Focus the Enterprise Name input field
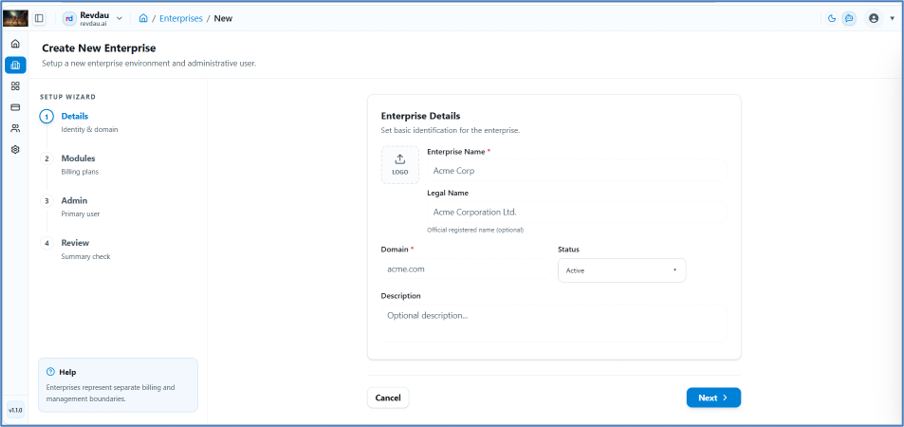This screenshot has width=904, height=427. click(577, 171)
